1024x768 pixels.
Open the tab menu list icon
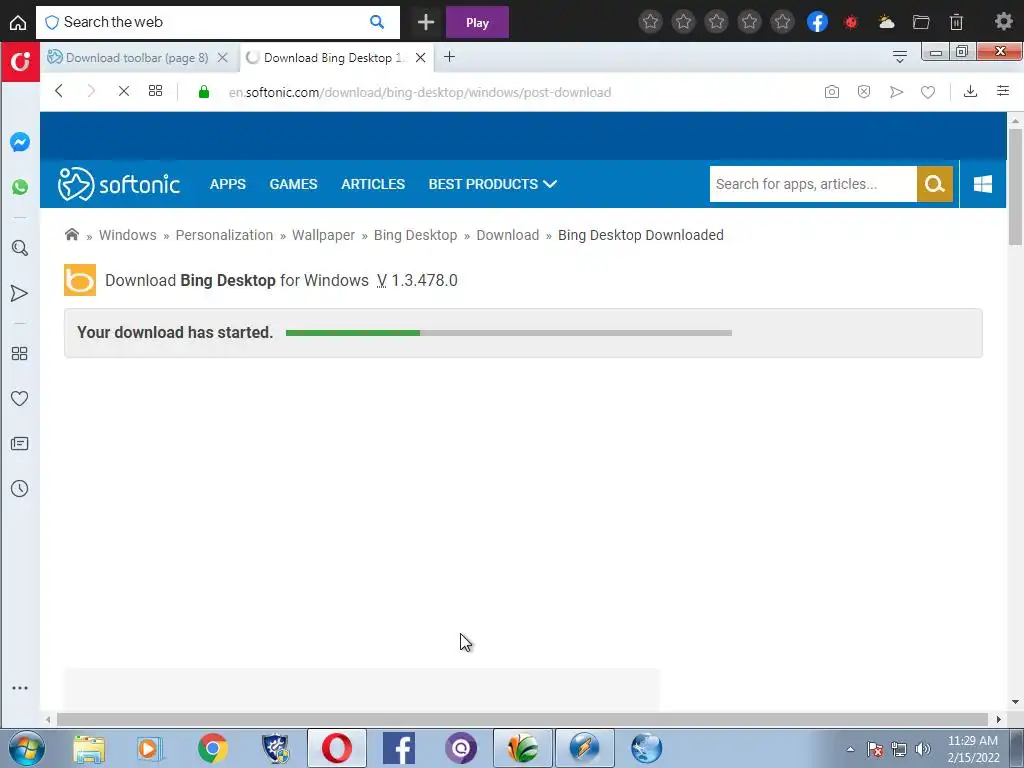pos(900,57)
